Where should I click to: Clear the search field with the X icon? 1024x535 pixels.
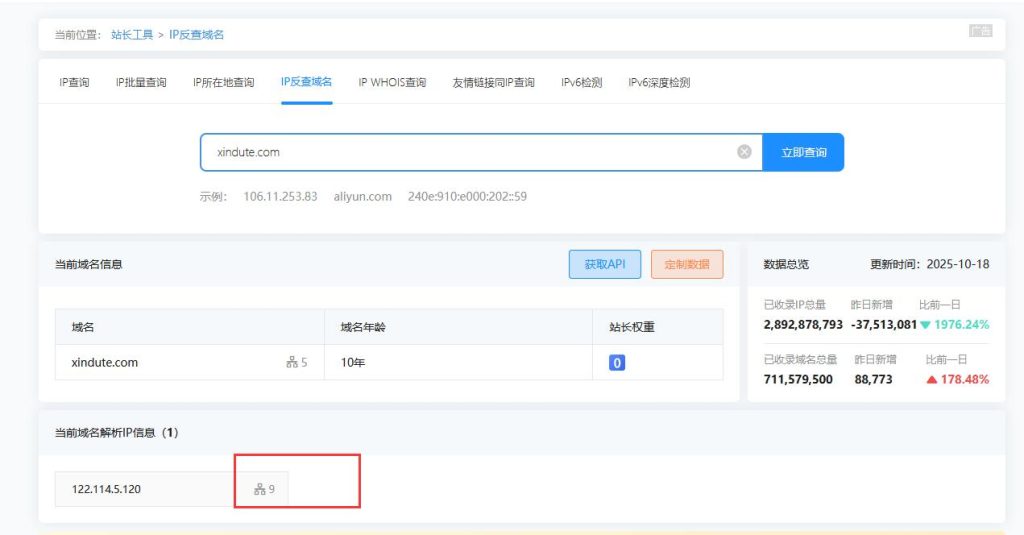click(x=744, y=152)
